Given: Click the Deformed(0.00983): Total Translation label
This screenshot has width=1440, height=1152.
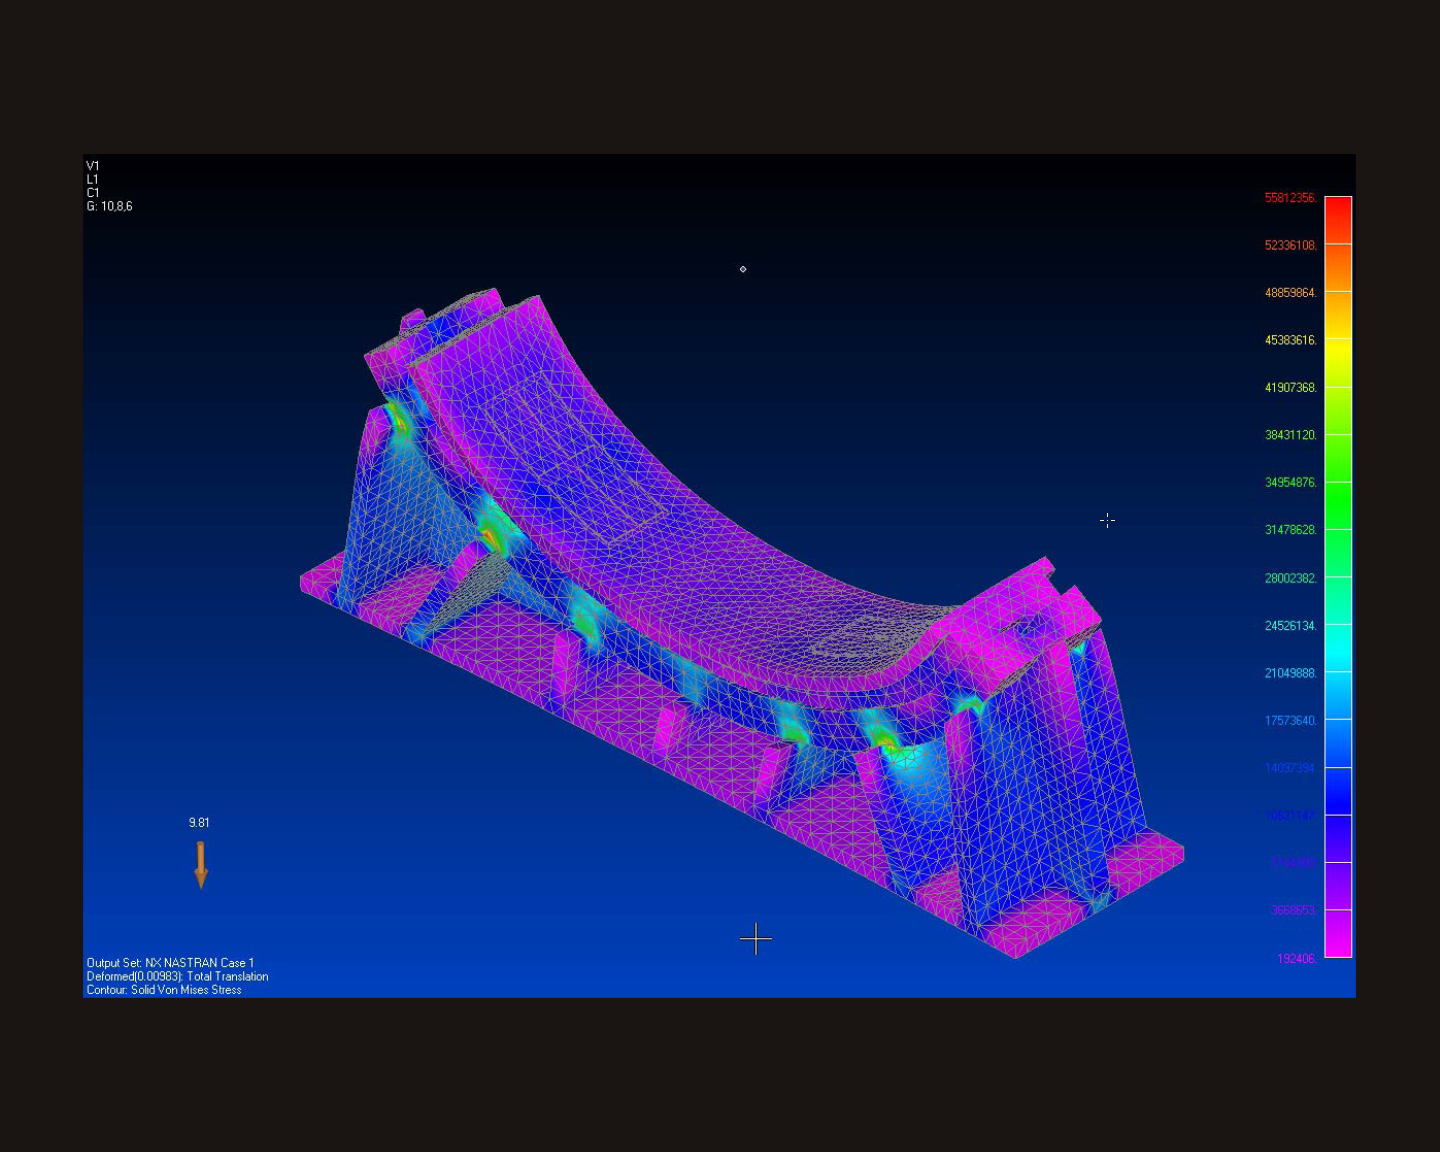Looking at the screenshot, I should [176, 976].
